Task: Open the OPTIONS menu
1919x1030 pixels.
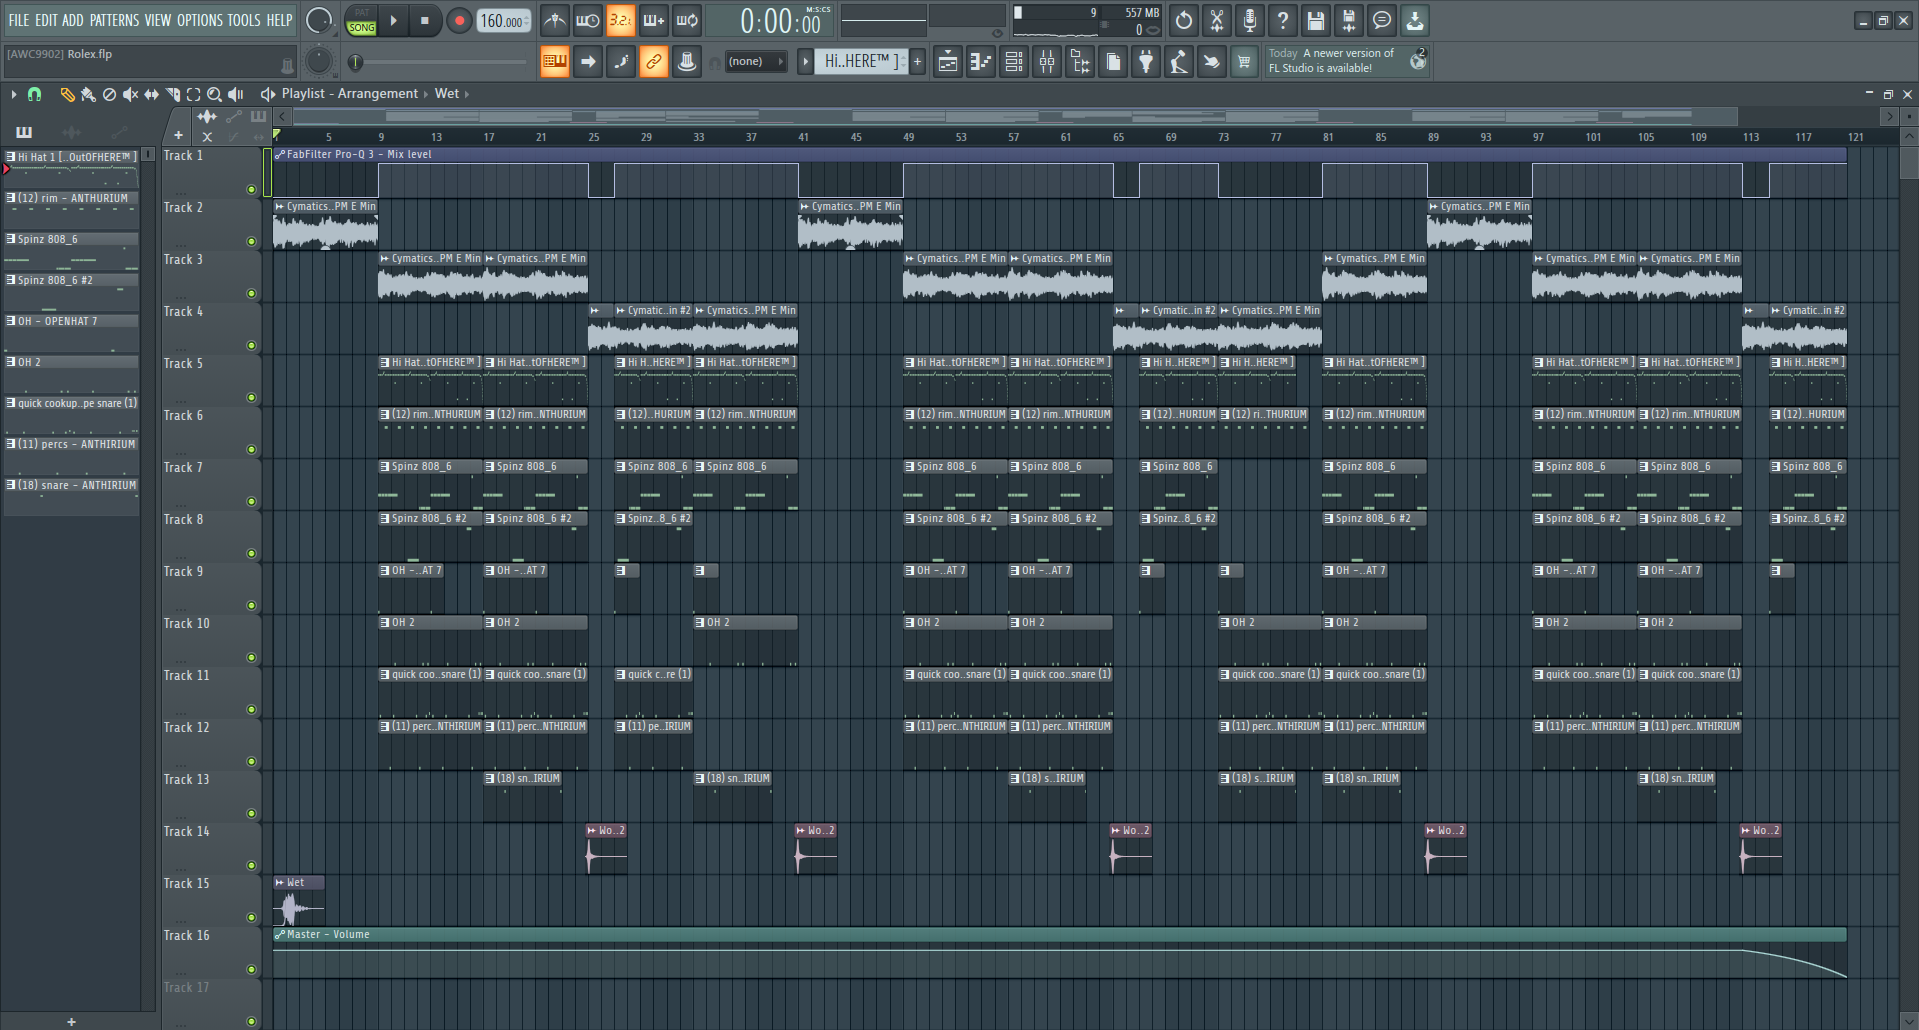Action: point(200,20)
